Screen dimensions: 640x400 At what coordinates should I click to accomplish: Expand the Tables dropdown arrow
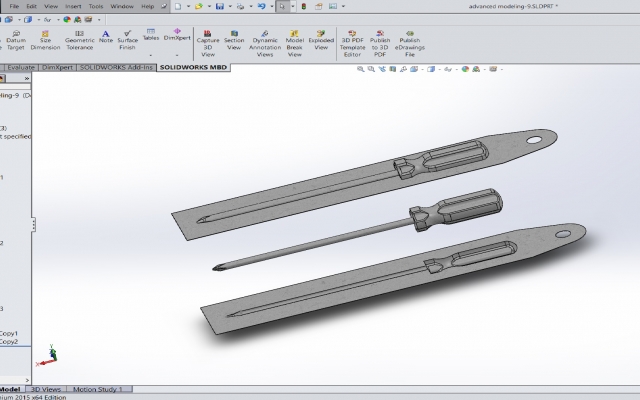tap(151, 55)
